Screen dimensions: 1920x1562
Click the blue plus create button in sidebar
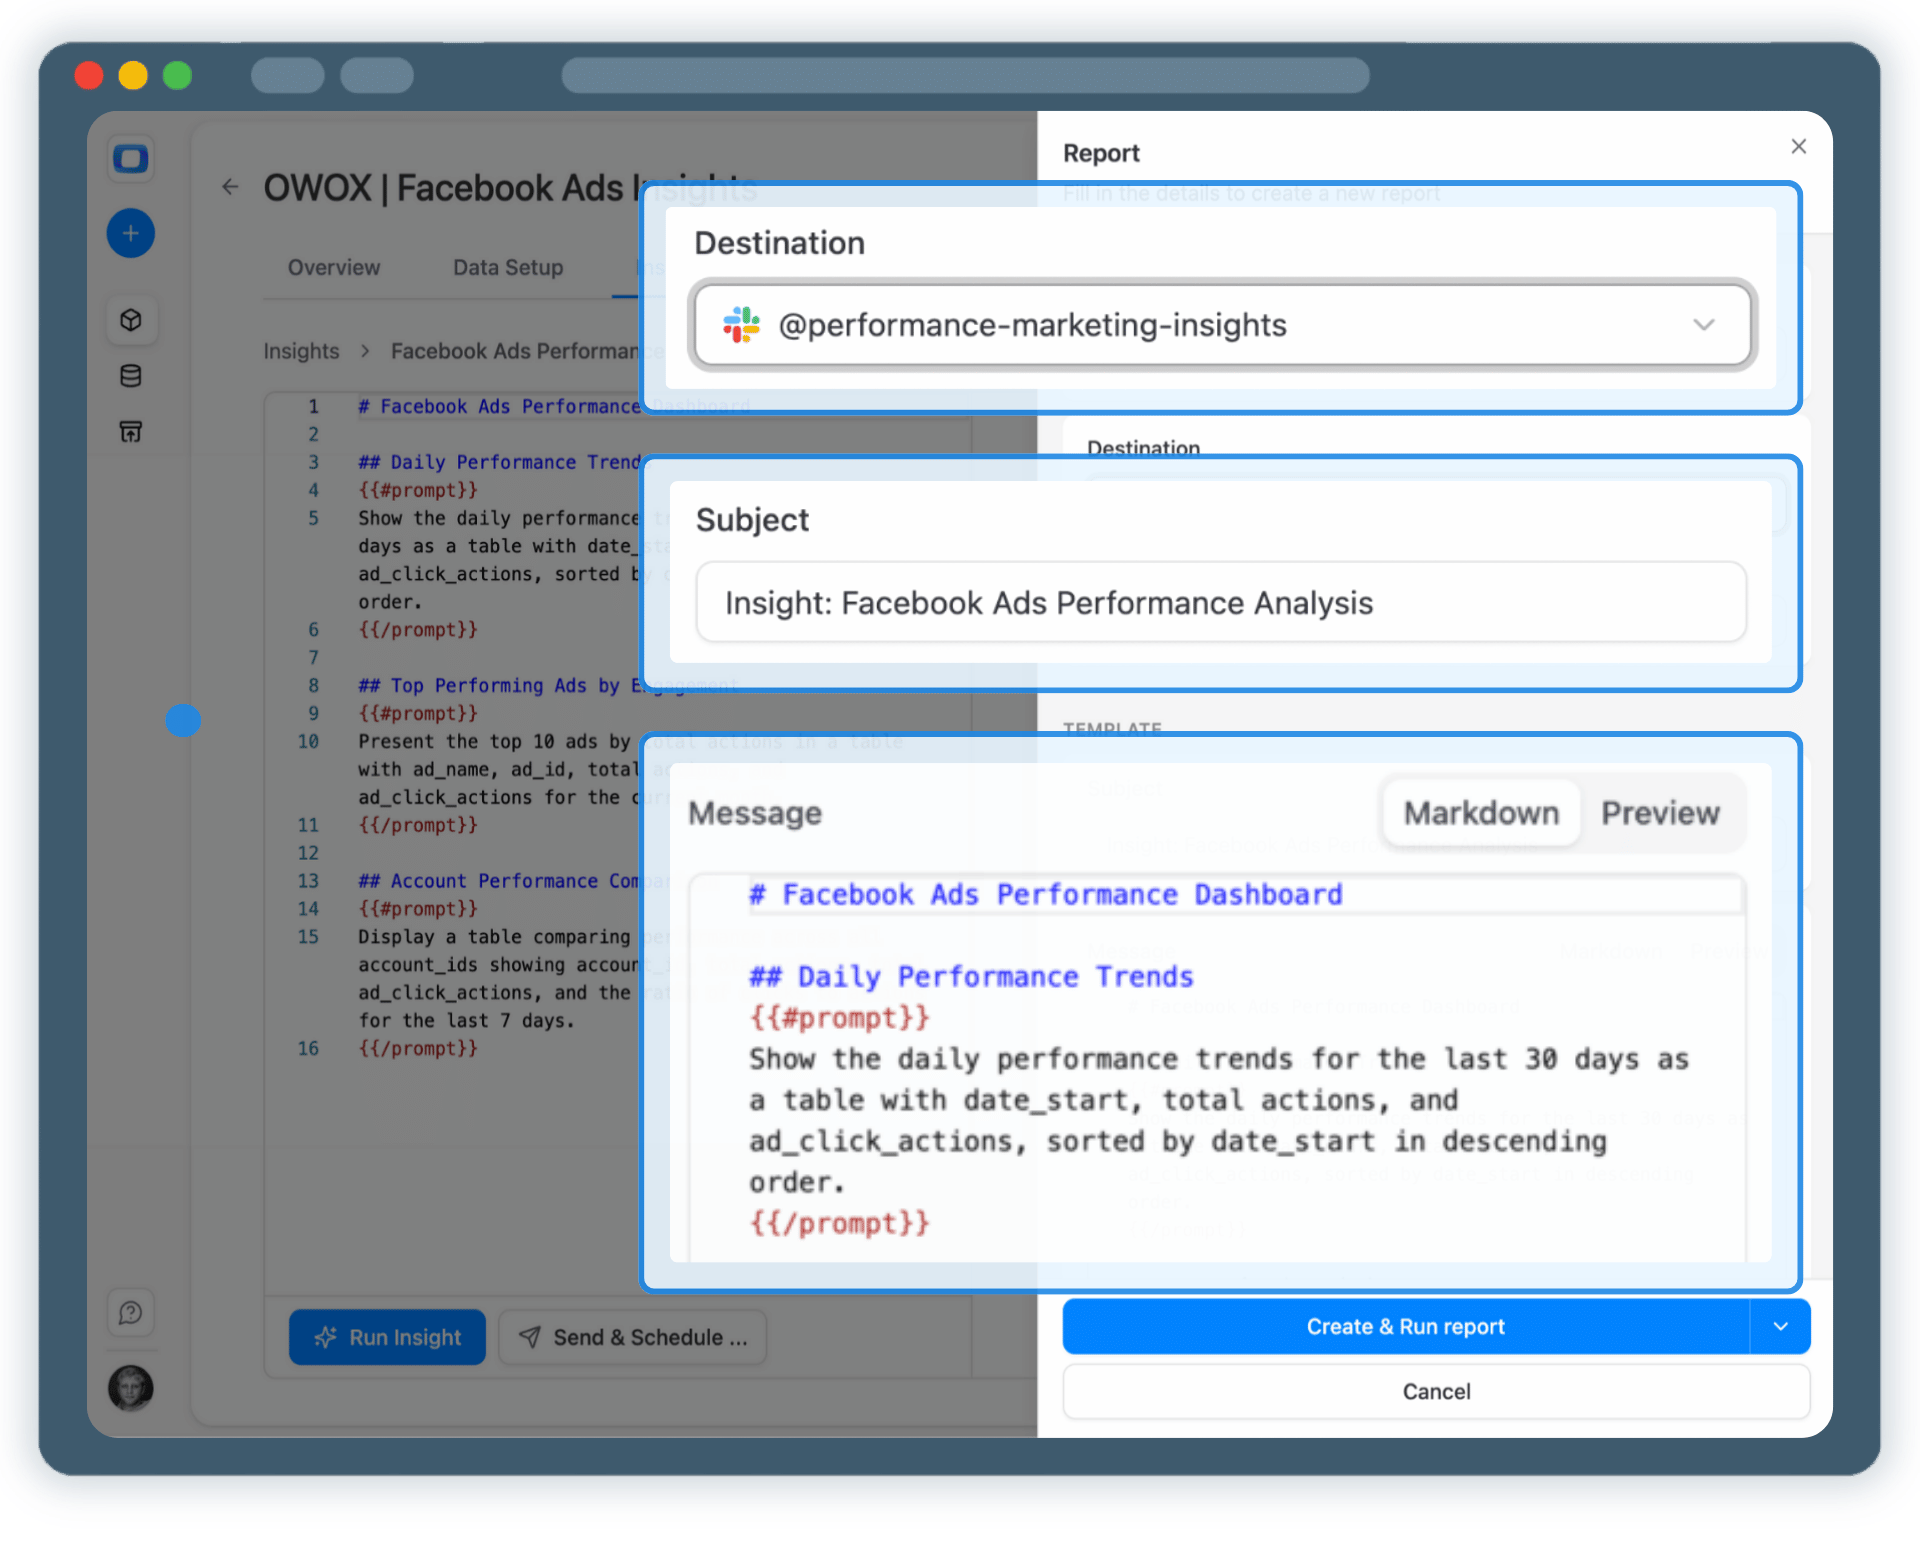[x=130, y=233]
